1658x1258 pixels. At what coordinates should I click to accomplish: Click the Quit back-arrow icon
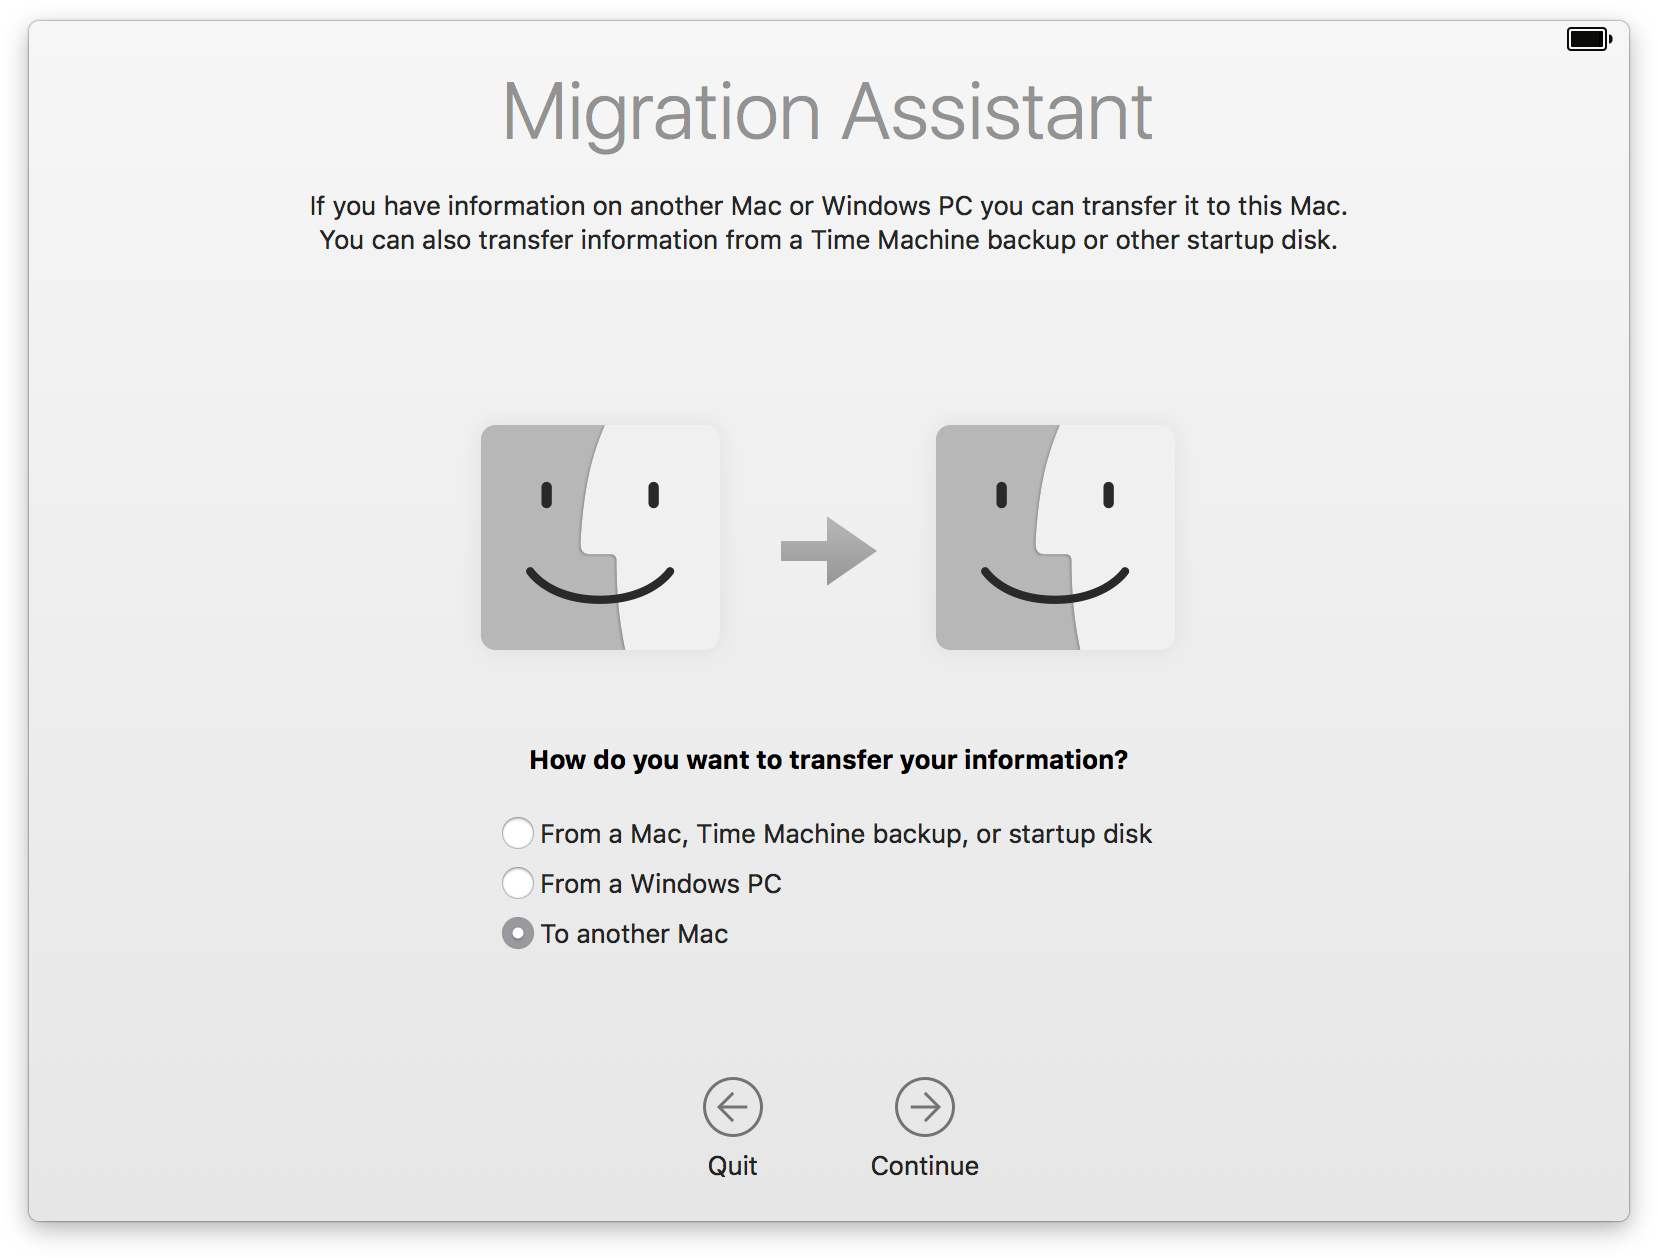(733, 1107)
